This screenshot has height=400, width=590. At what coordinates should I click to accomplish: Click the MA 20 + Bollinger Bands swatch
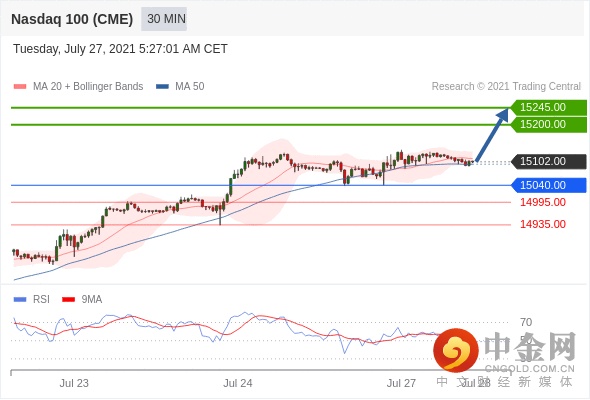tap(20, 87)
